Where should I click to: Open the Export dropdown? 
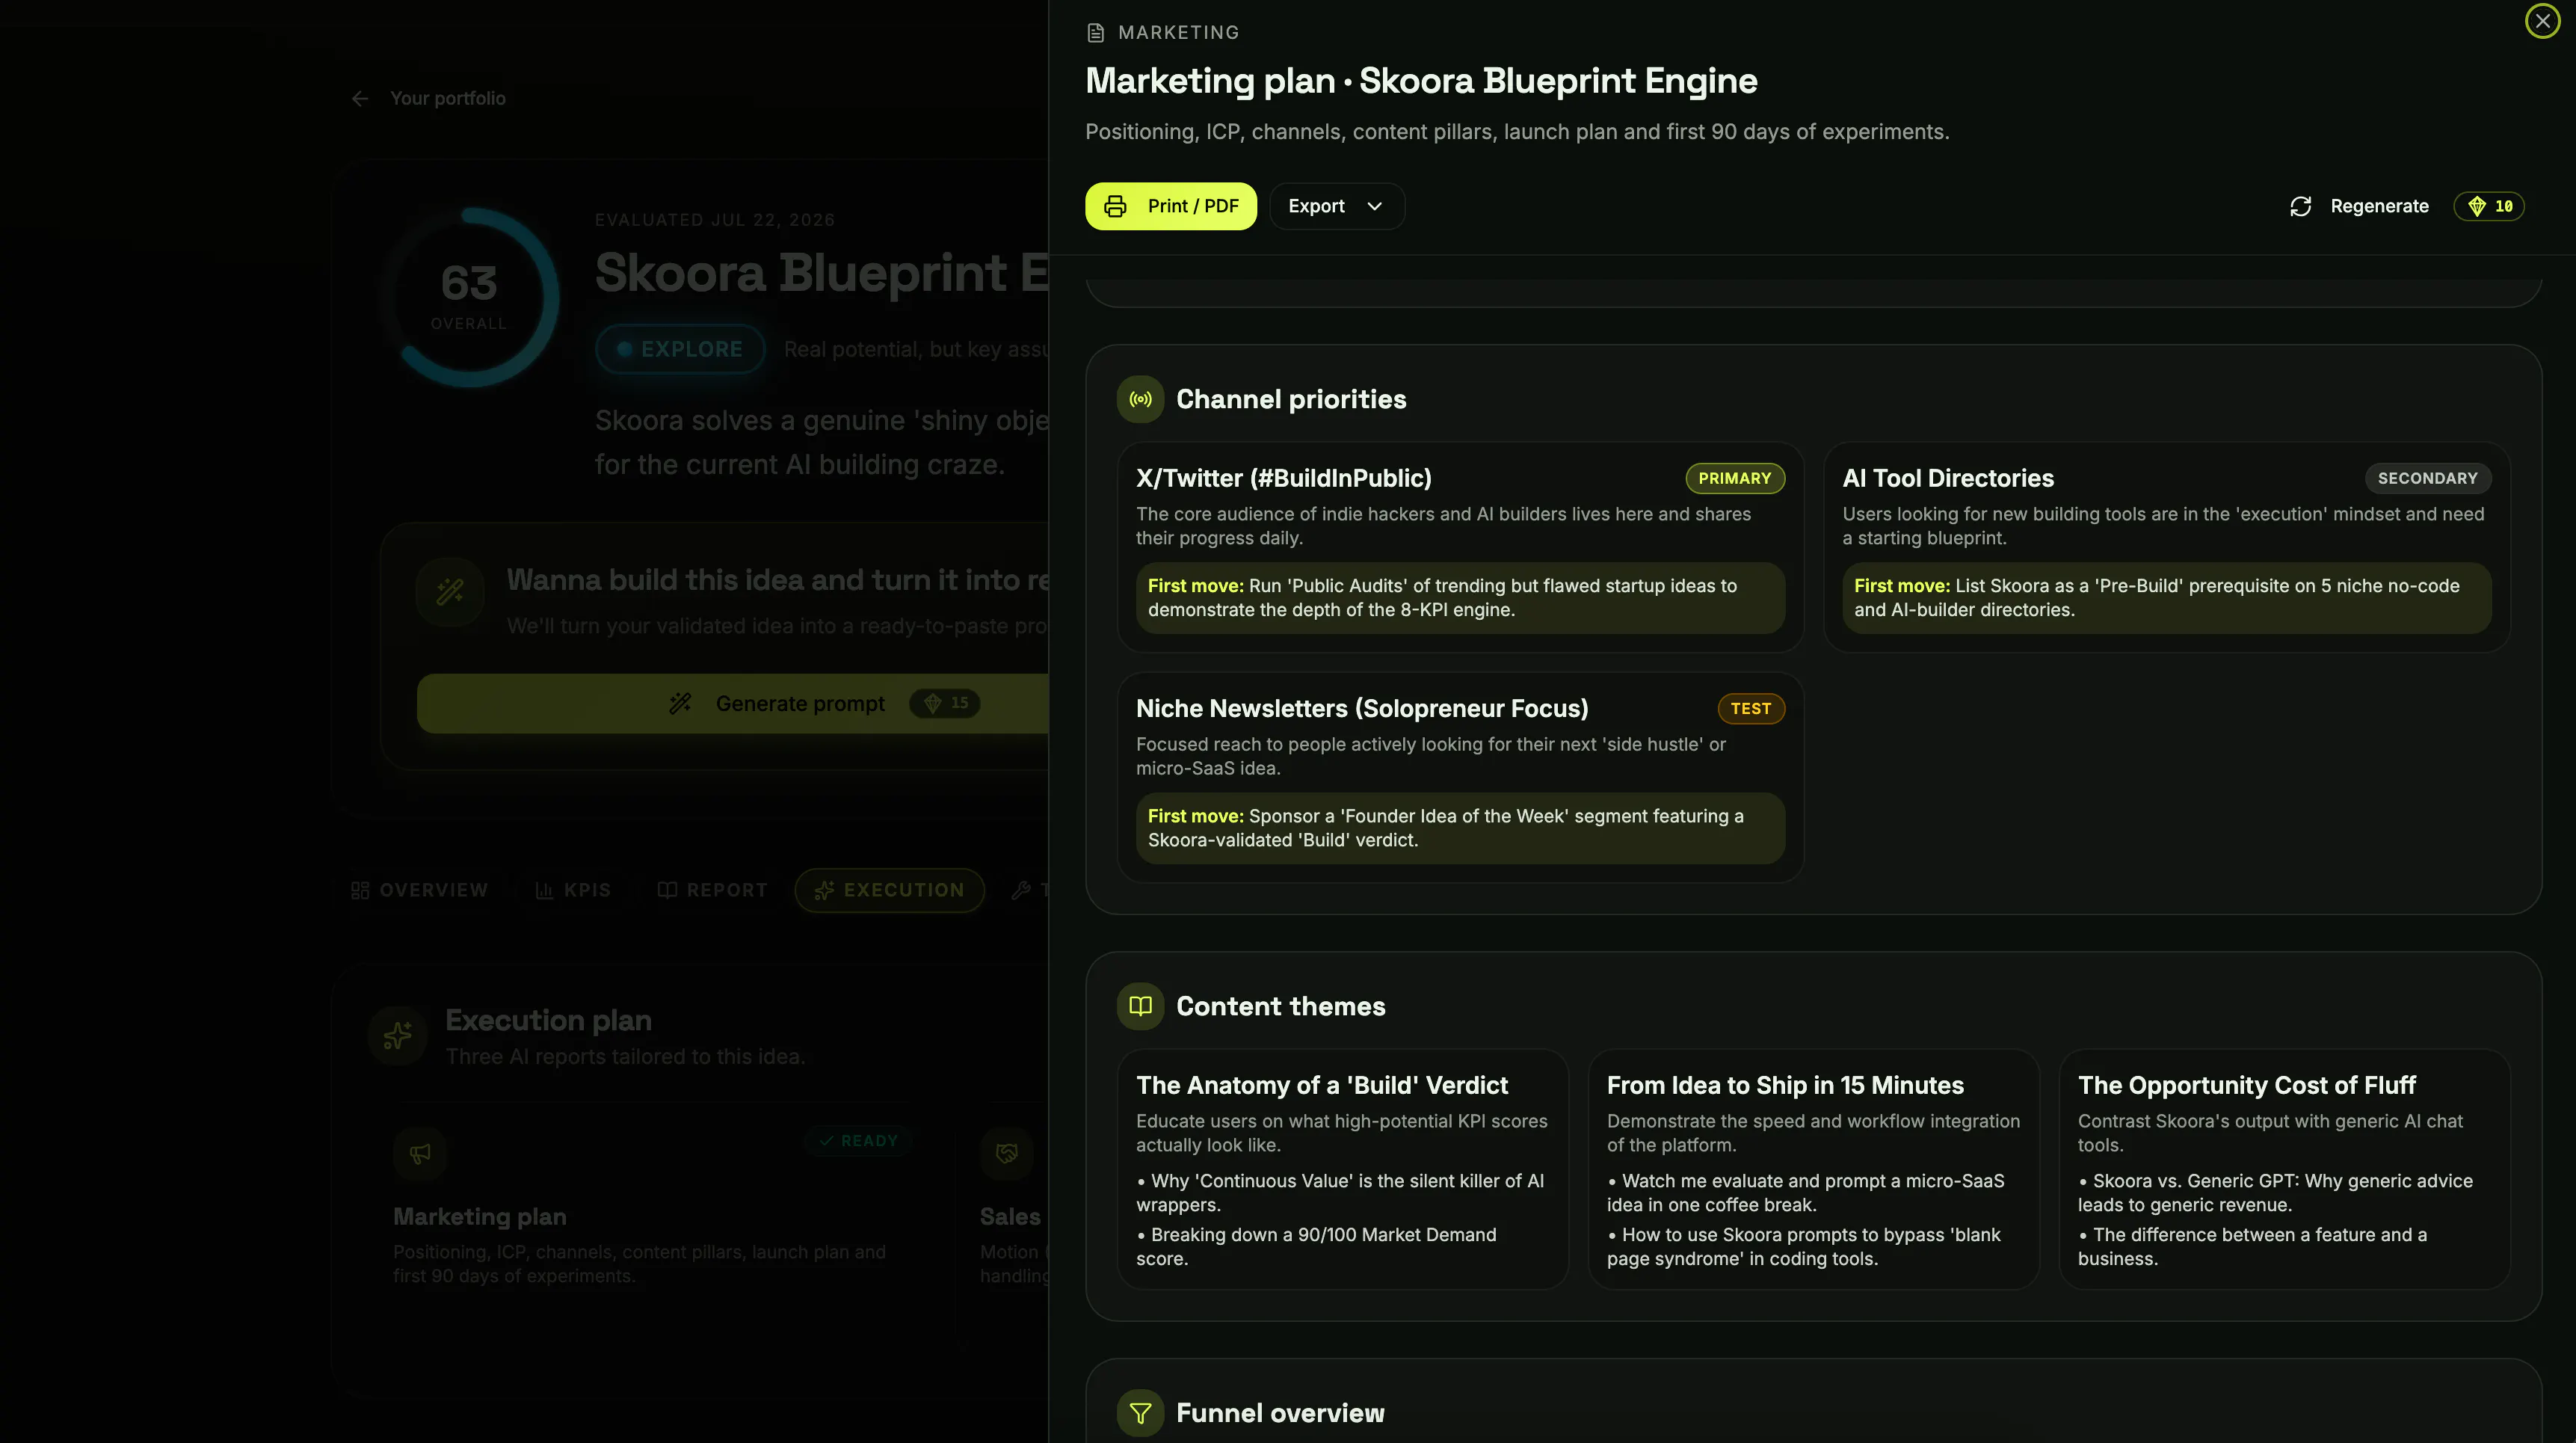tap(1337, 206)
